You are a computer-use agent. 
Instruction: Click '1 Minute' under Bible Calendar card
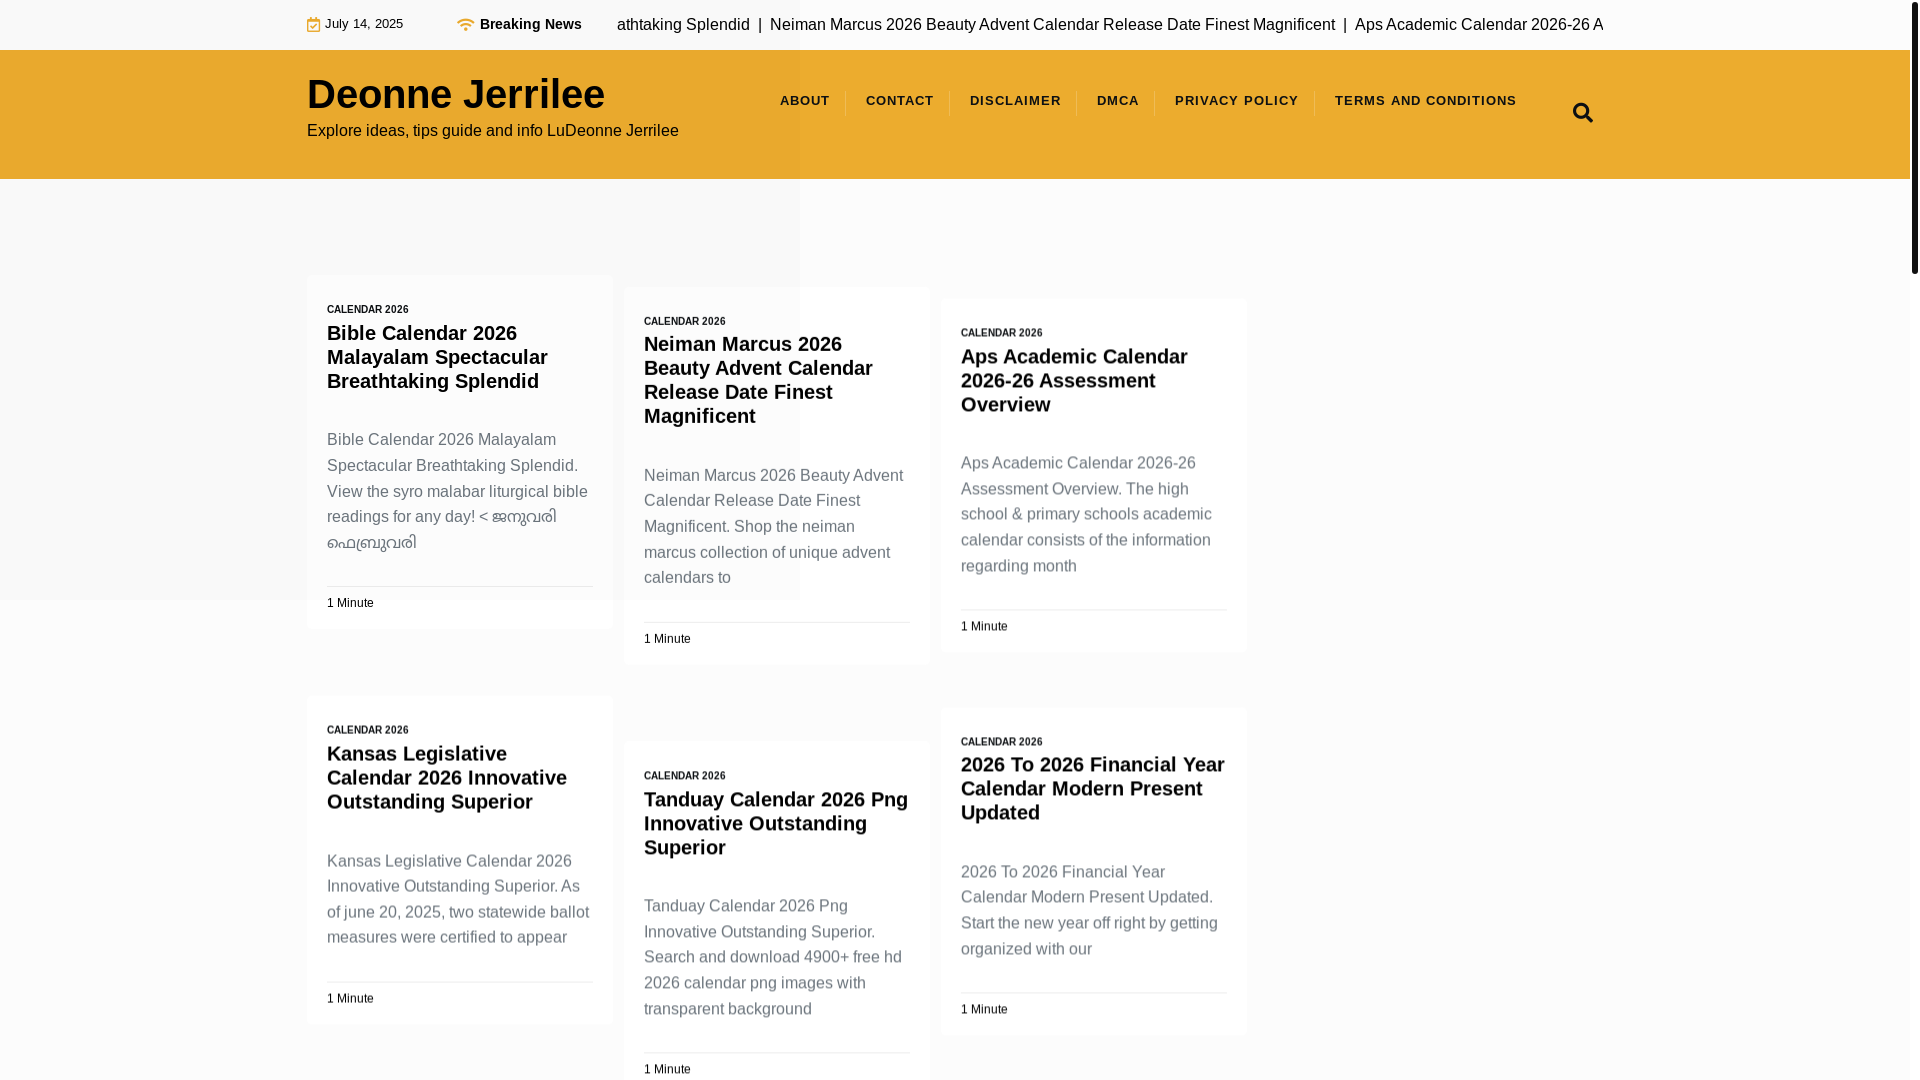350,603
